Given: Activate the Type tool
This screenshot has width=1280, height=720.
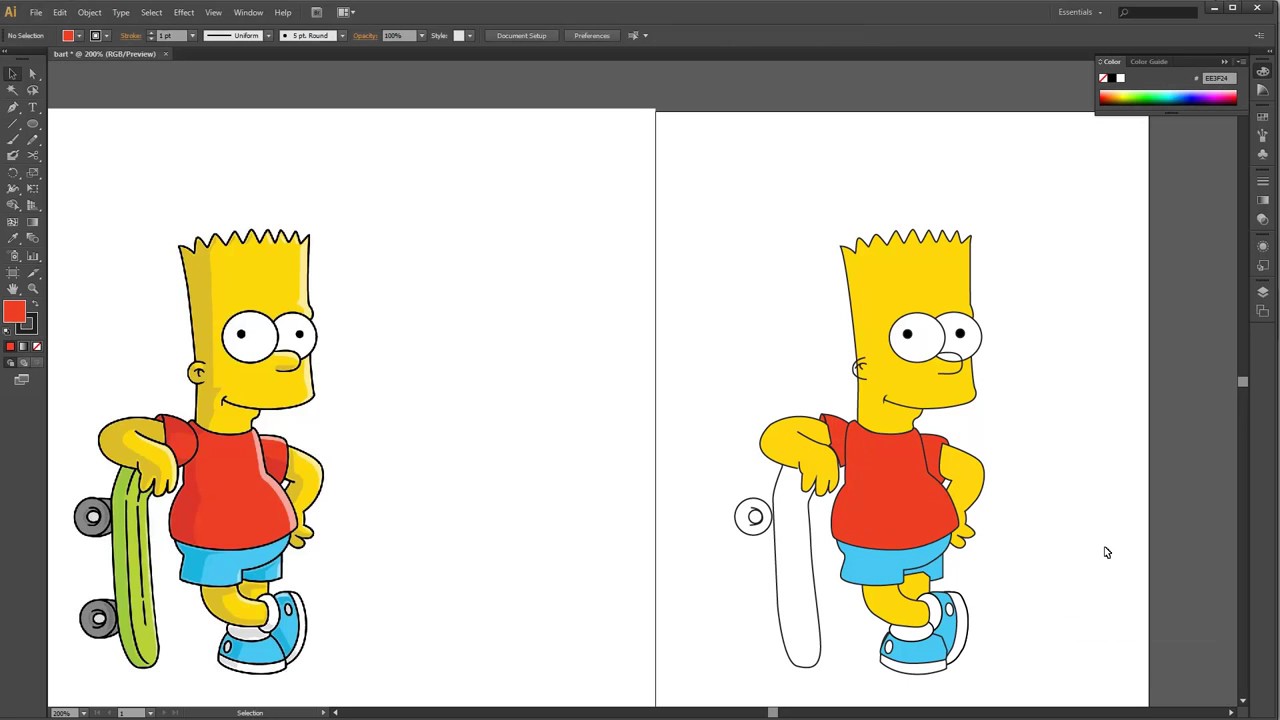Looking at the screenshot, I should click(x=33, y=107).
